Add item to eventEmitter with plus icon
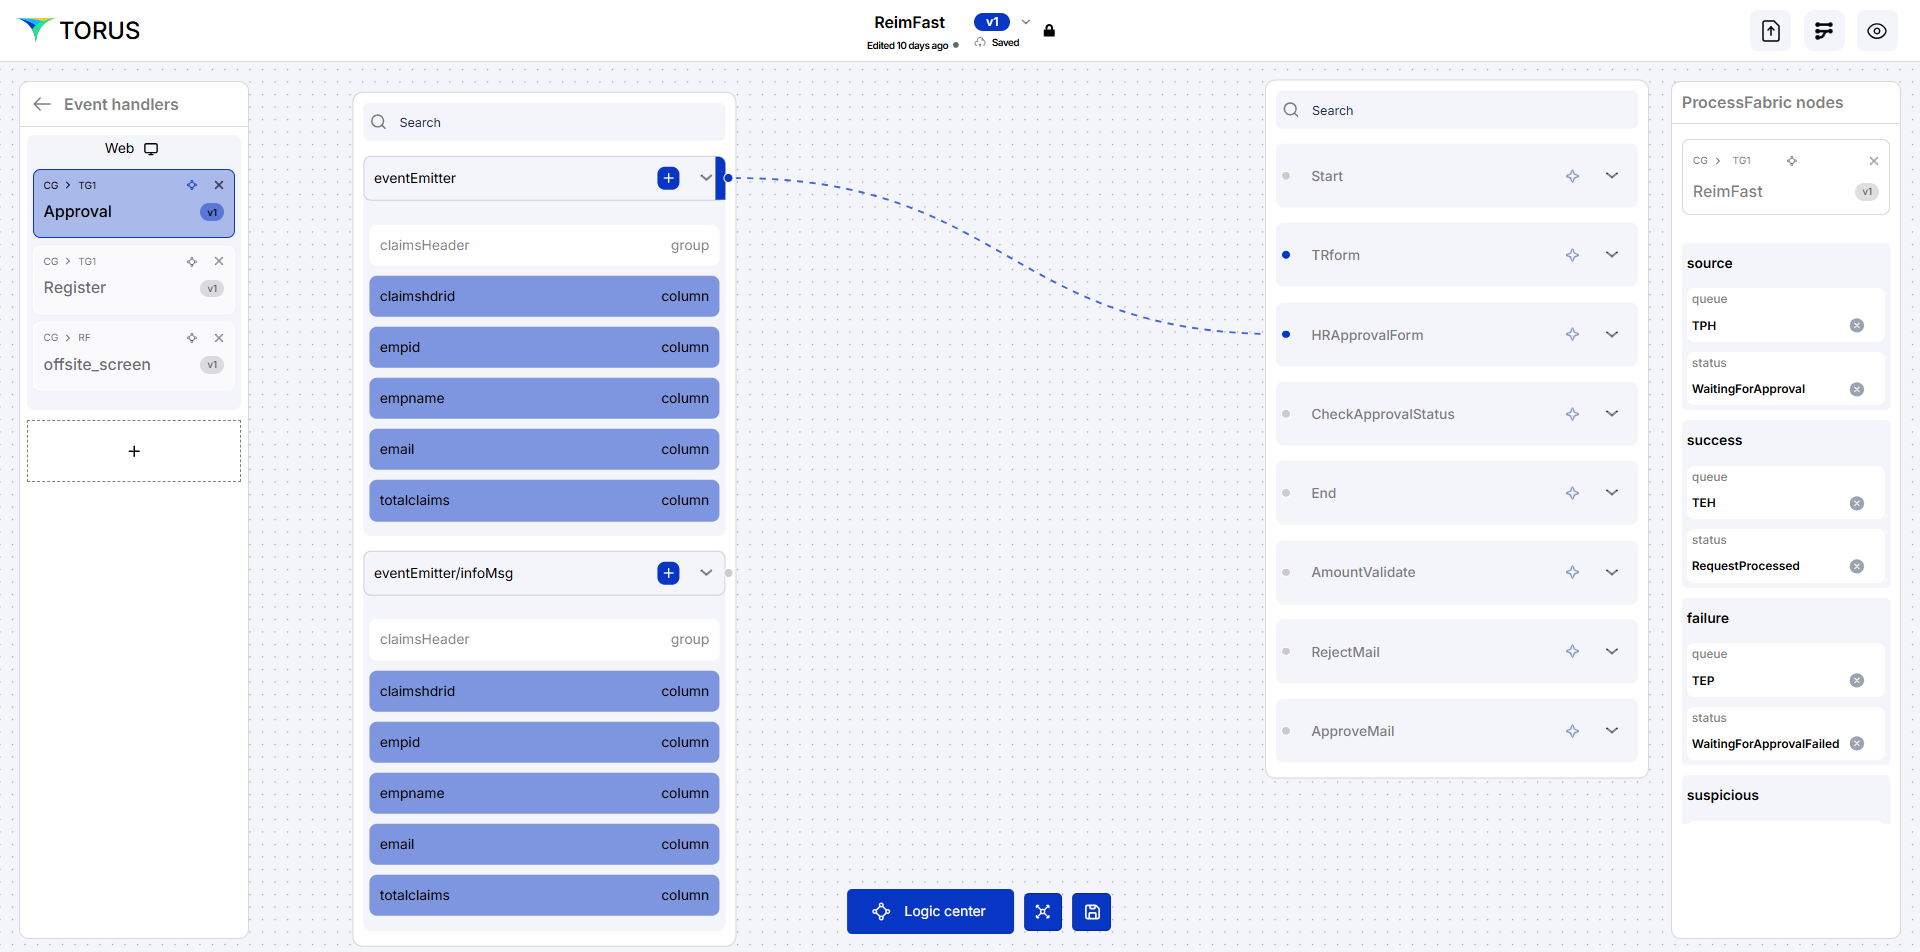Image resolution: width=1920 pixels, height=952 pixels. point(668,178)
